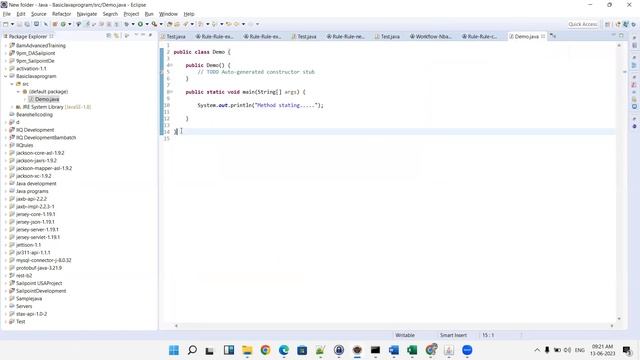Open File Explorer from the taskbar
Viewport: 640px width, 360px height.
click(x=247, y=350)
